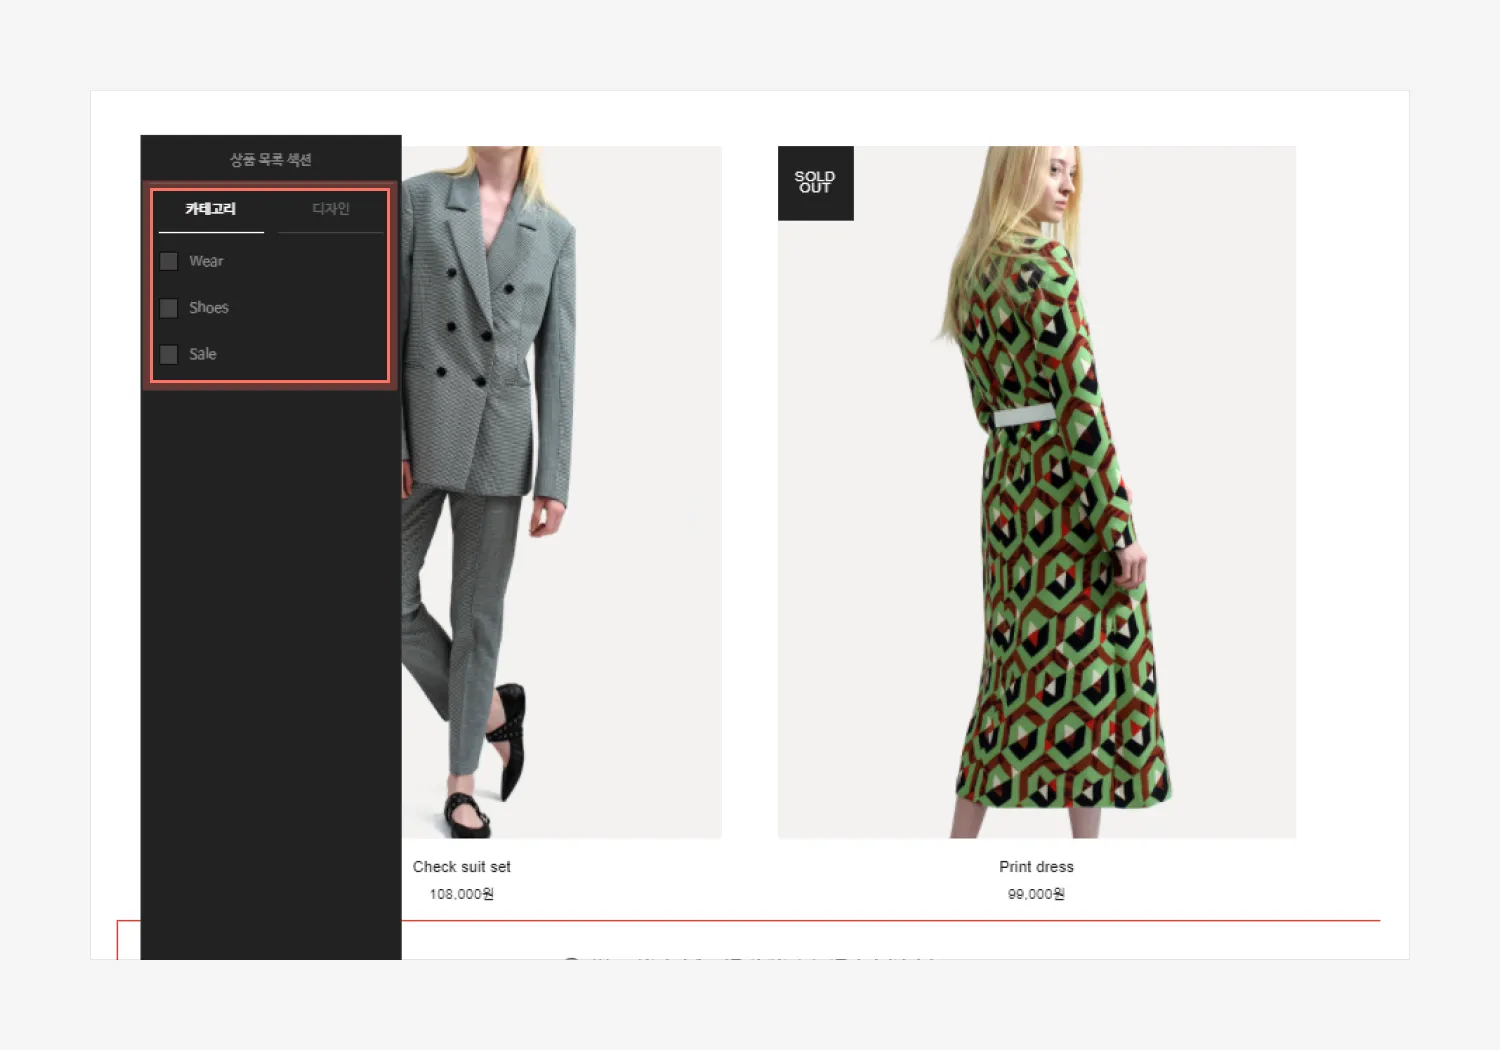Tick the Sale category checkbox
Screen dimensions: 1500x1050
(169, 354)
